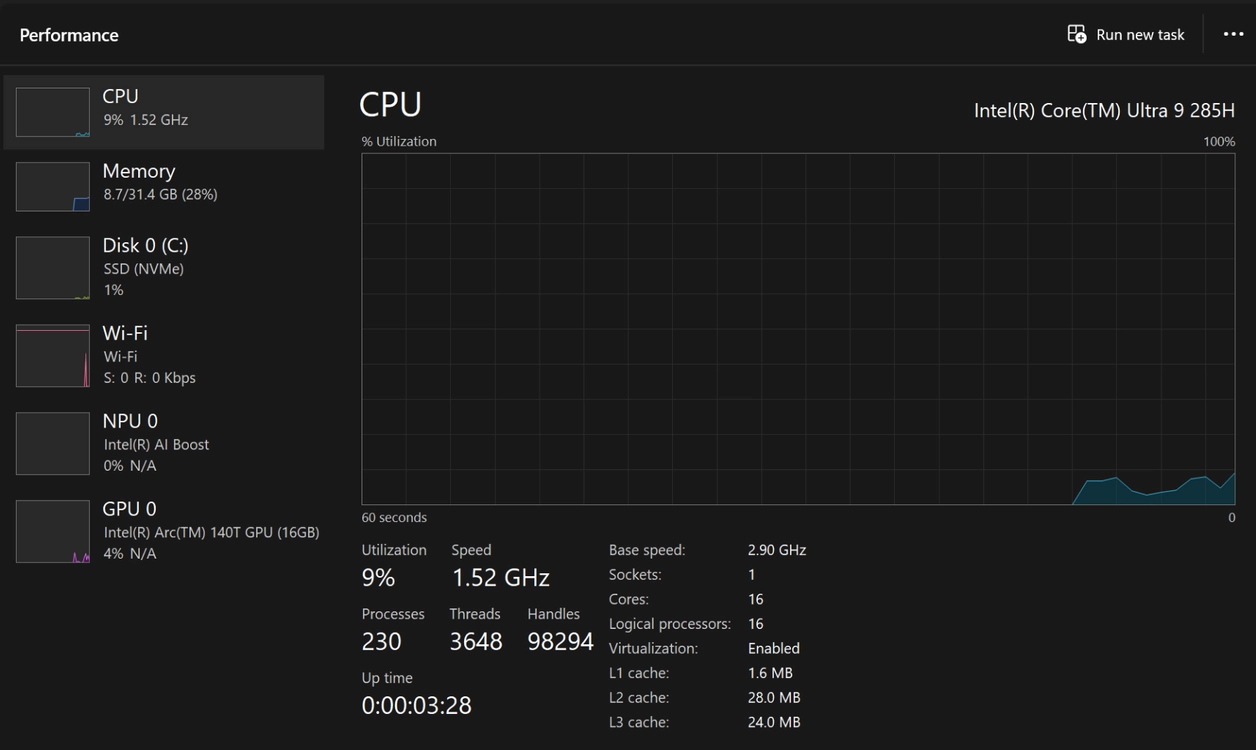The width and height of the screenshot is (1256, 750).
Task: Open the CPU performance entry
Action: point(164,112)
